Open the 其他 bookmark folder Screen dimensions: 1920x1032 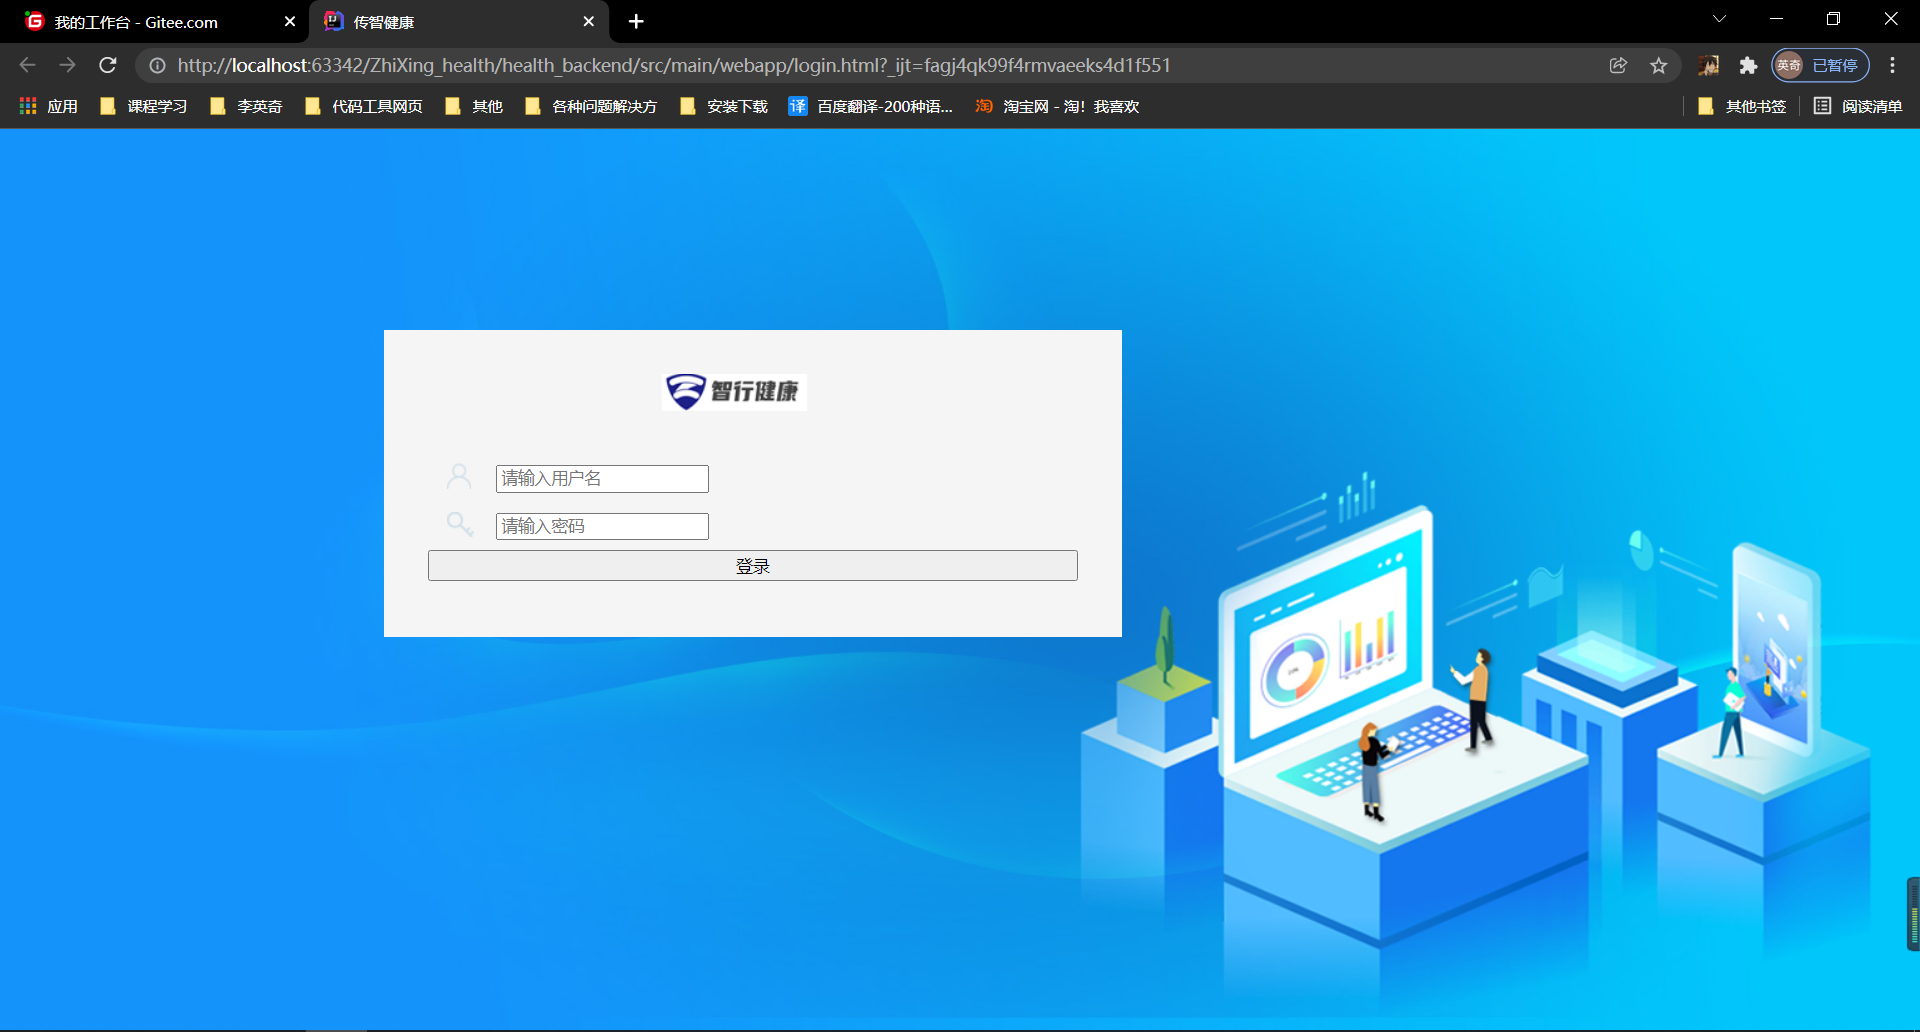(474, 106)
